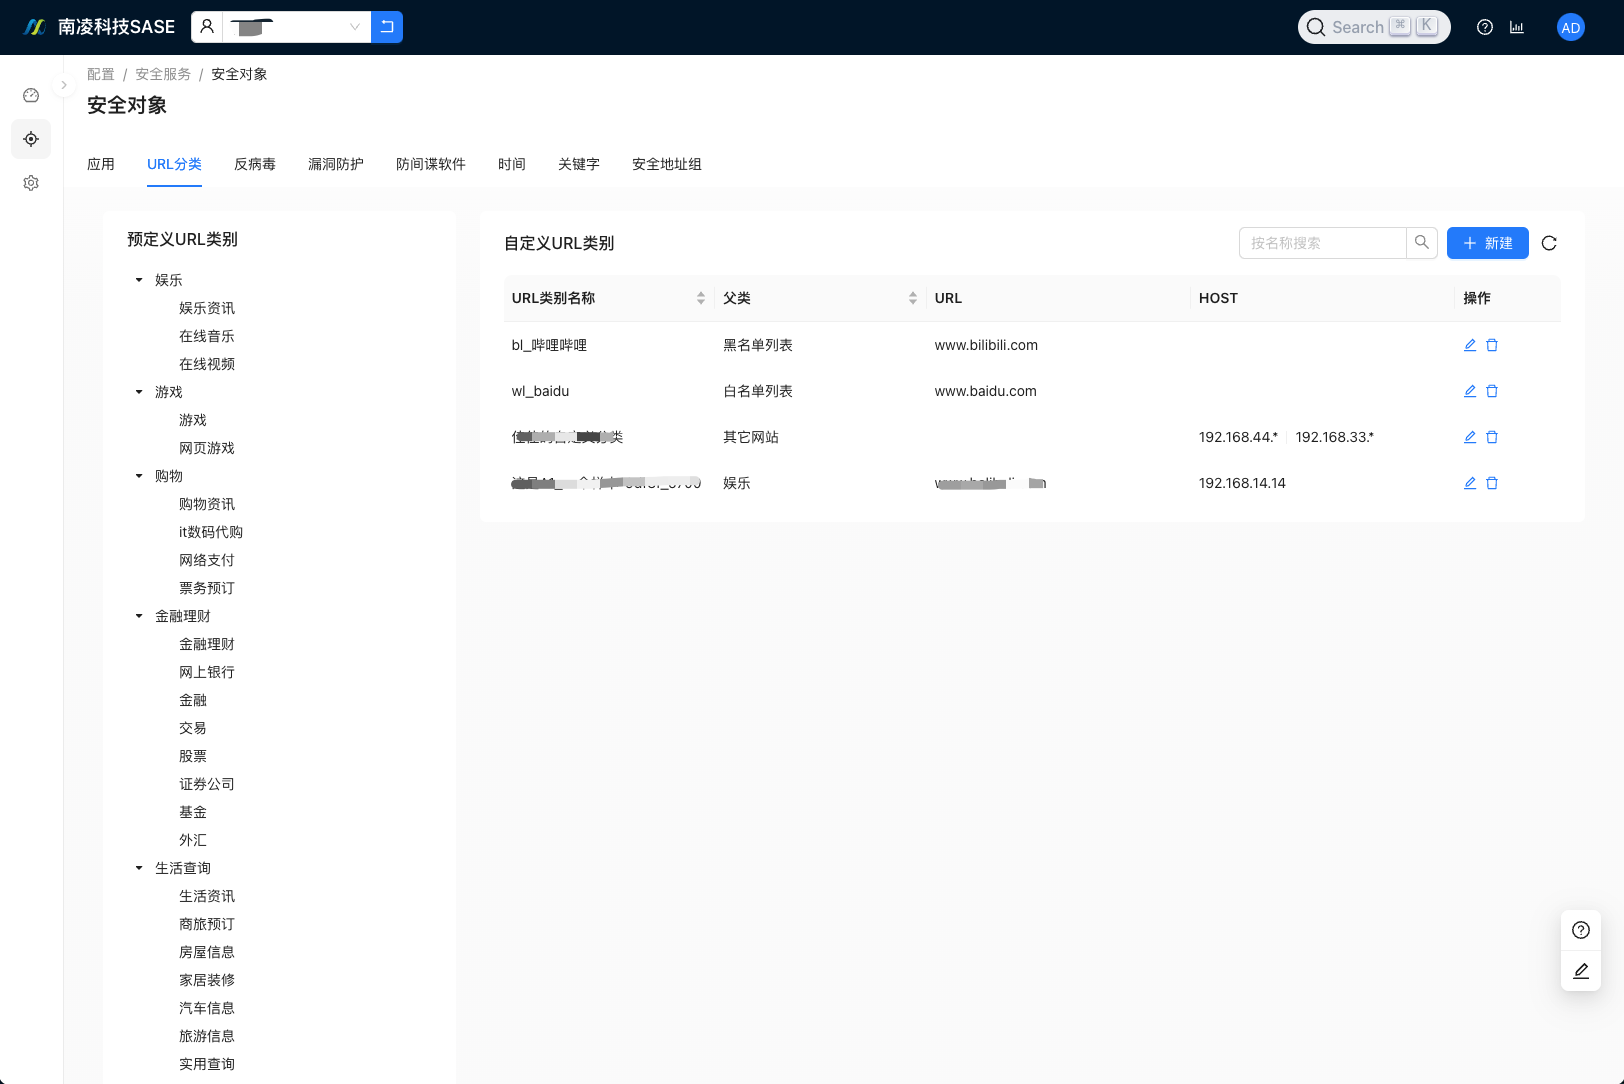Expand the collapsed sidebar chevron
Screen dimensions: 1624x1084
(64, 85)
